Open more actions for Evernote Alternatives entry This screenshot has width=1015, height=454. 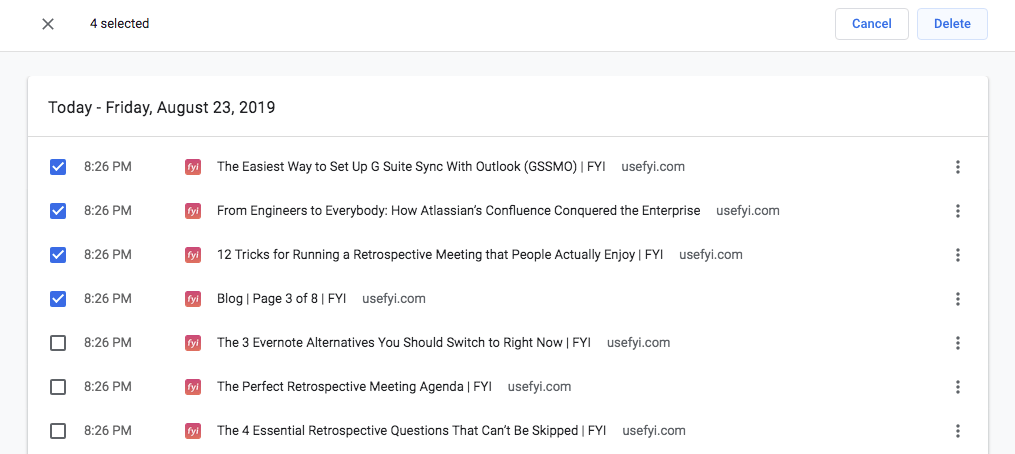[957, 343]
